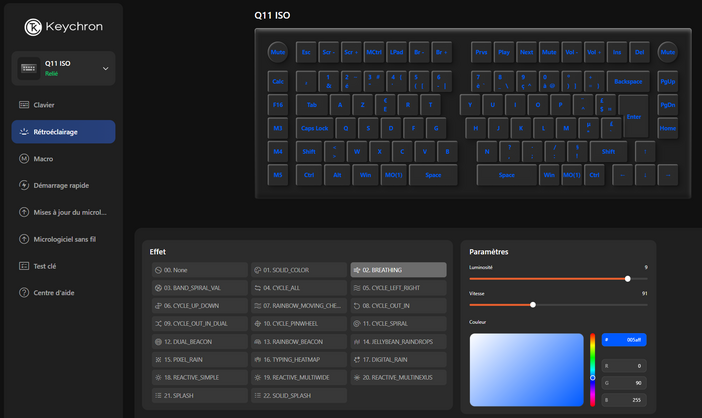This screenshot has width=702, height=418.
Task: Select 02. BREATHING effect
Action: (398, 270)
